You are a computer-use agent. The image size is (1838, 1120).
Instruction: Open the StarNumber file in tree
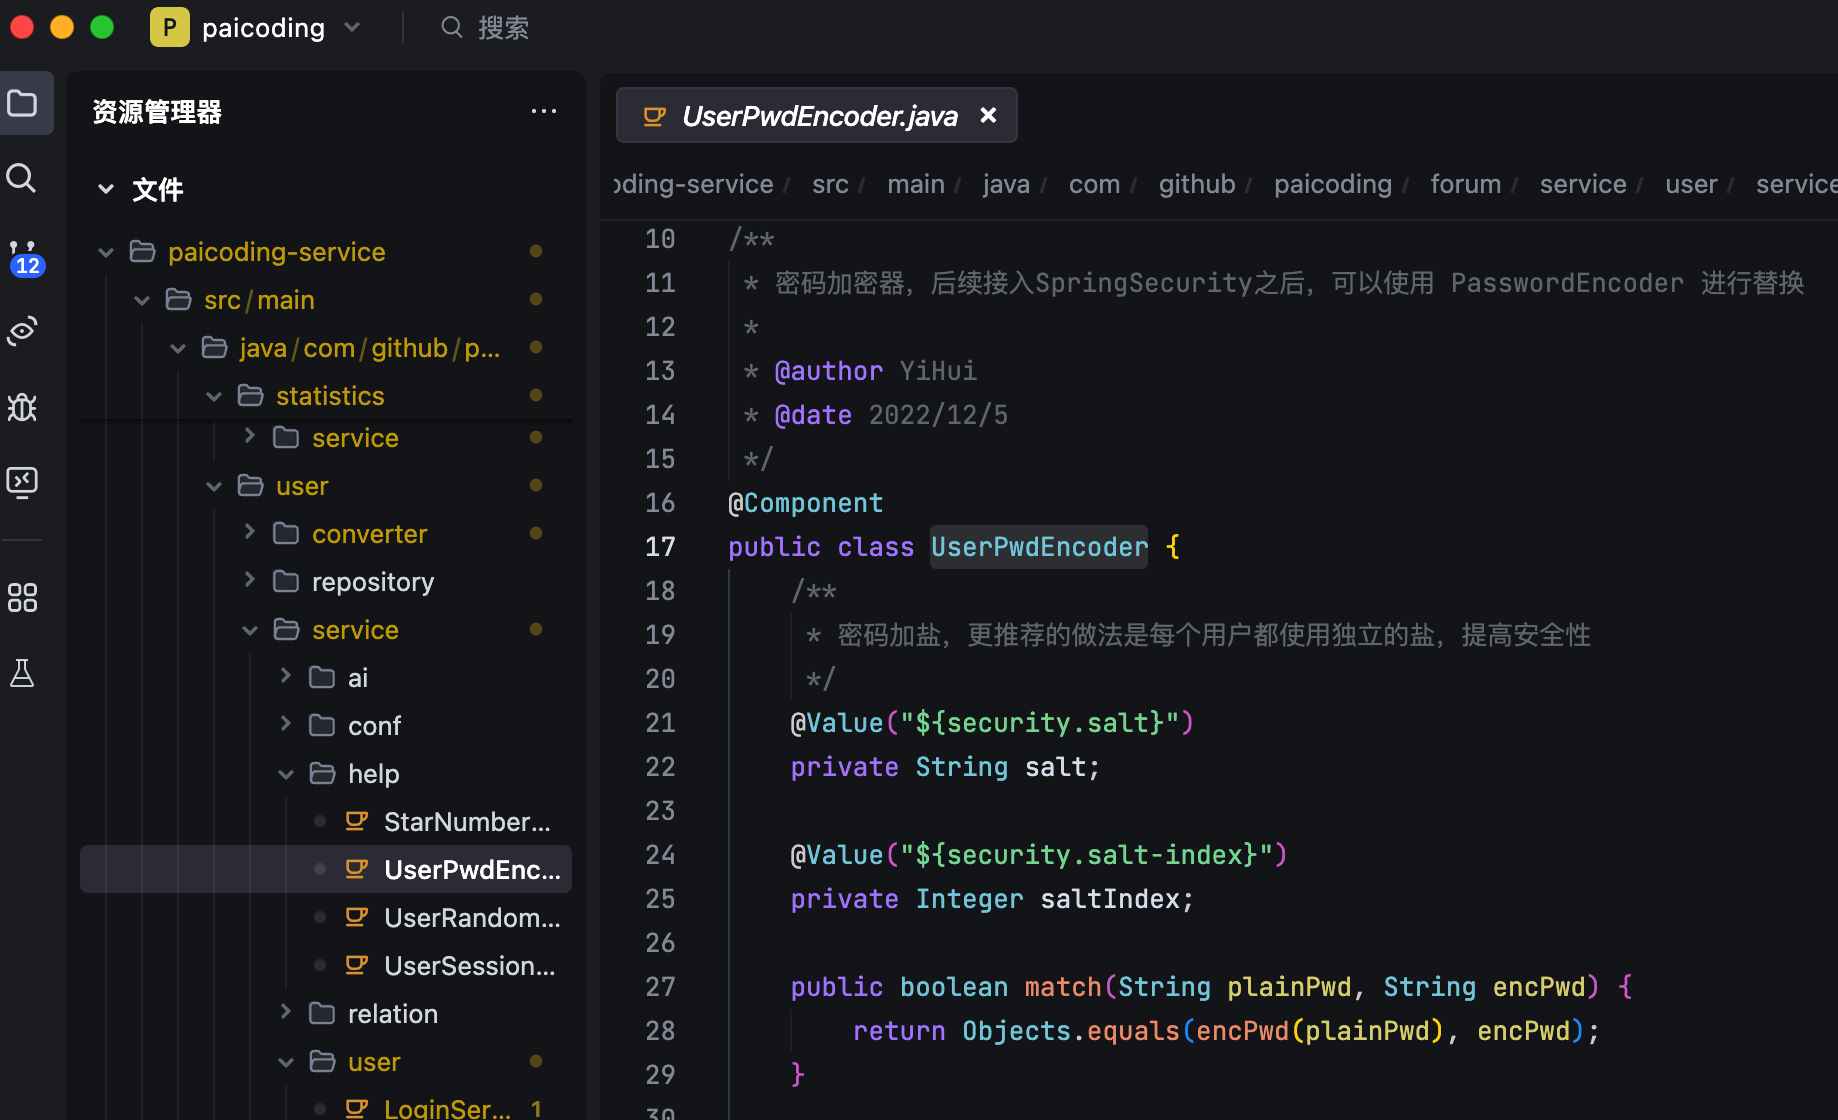(466, 822)
